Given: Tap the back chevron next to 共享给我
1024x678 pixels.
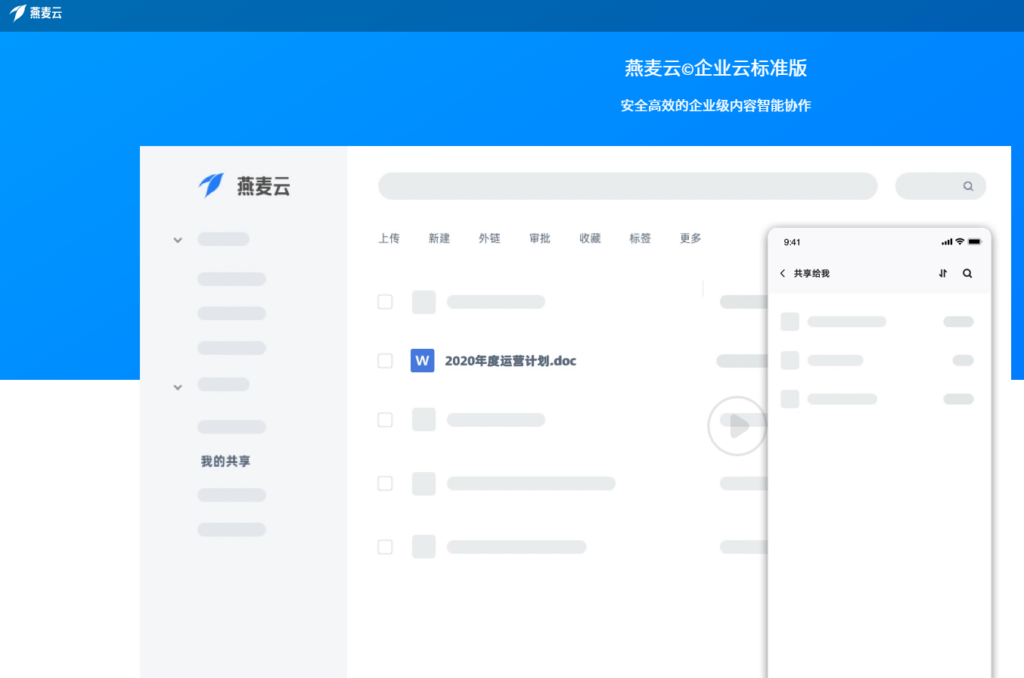Looking at the screenshot, I should (x=783, y=272).
